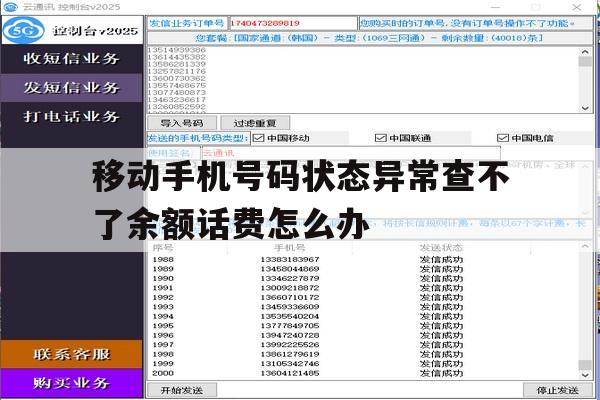Viewport: 600px width, 400px height.
Task: Select phone number 13009218872
Action: (x=290, y=288)
